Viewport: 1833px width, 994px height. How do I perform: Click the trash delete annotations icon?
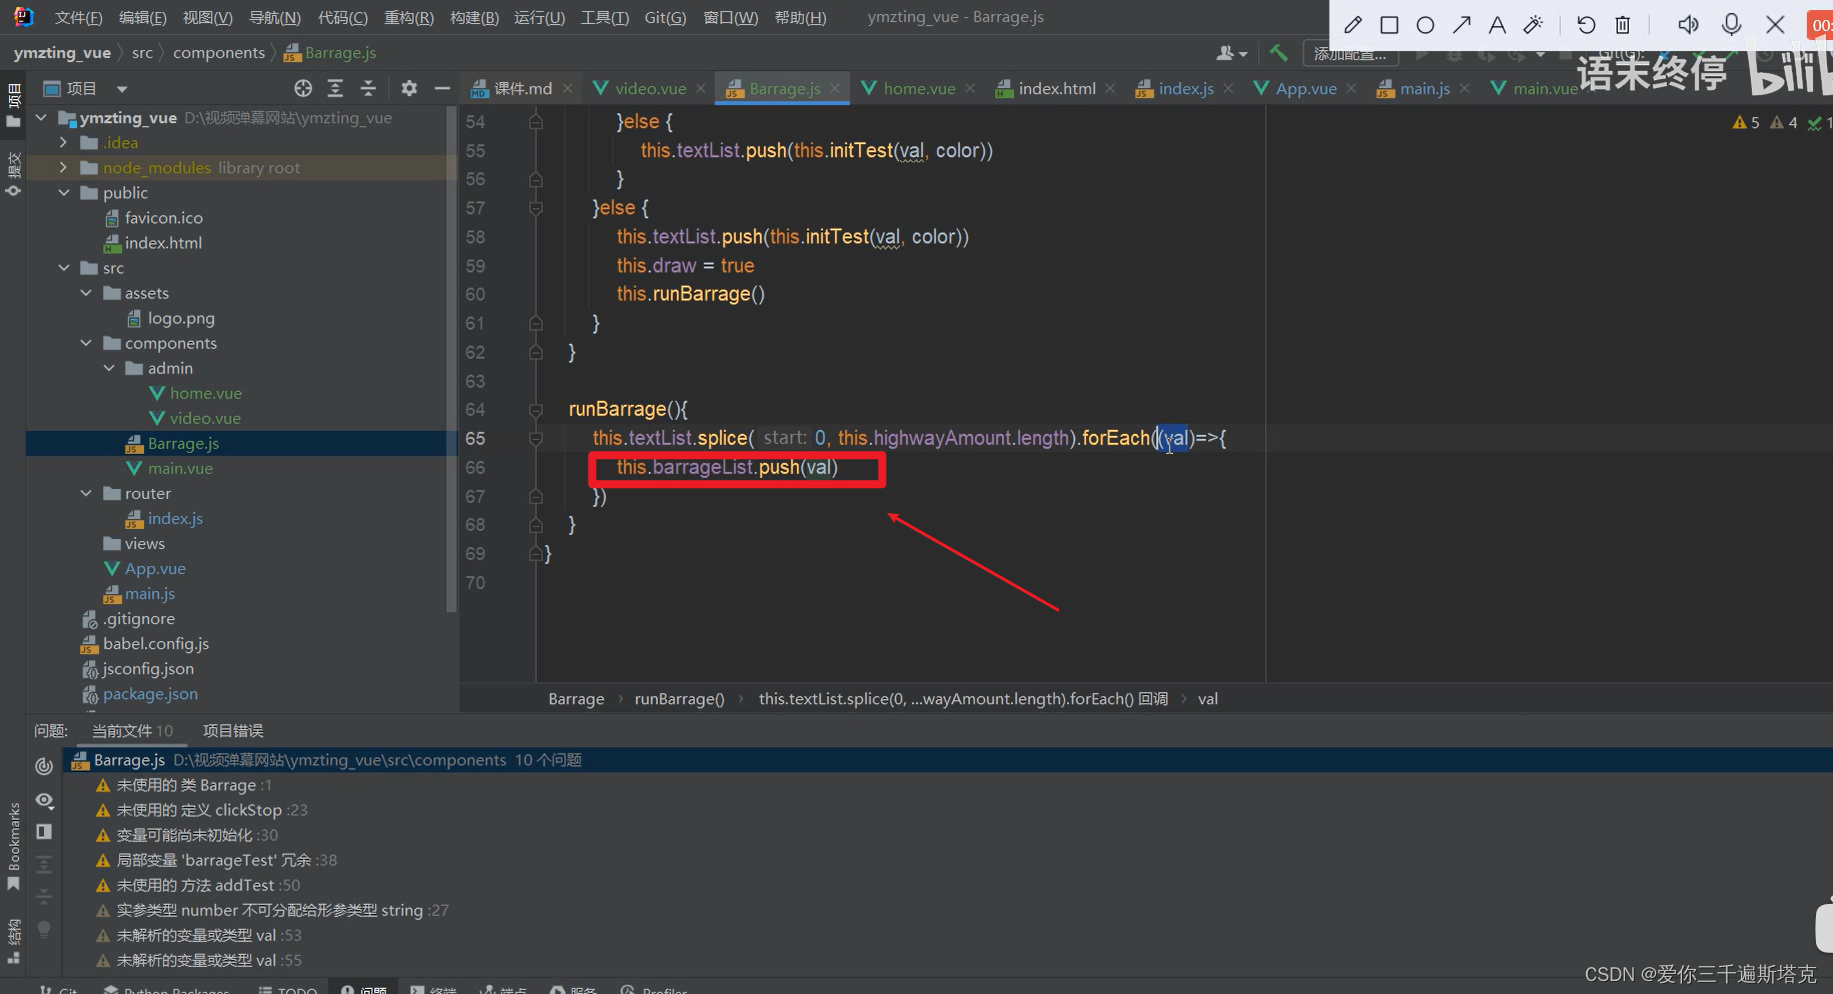click(1623, 25)
